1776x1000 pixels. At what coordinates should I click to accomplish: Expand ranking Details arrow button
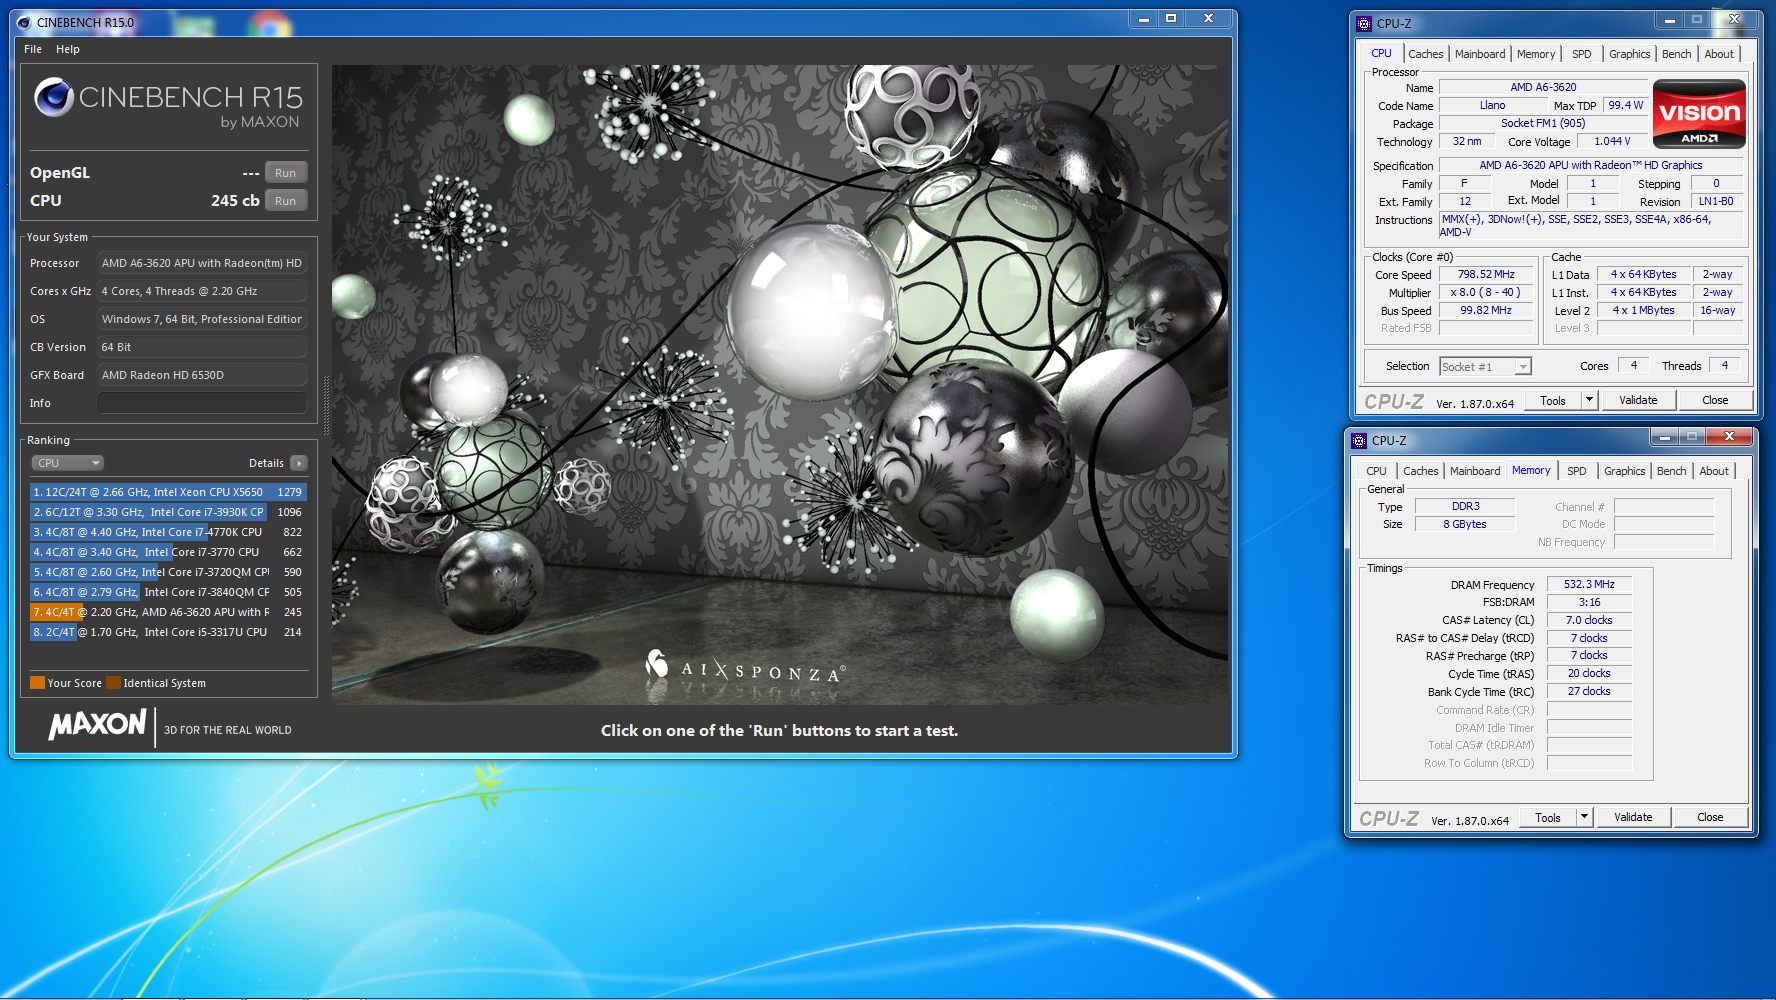pyautogui.click(x=298, y=463)
